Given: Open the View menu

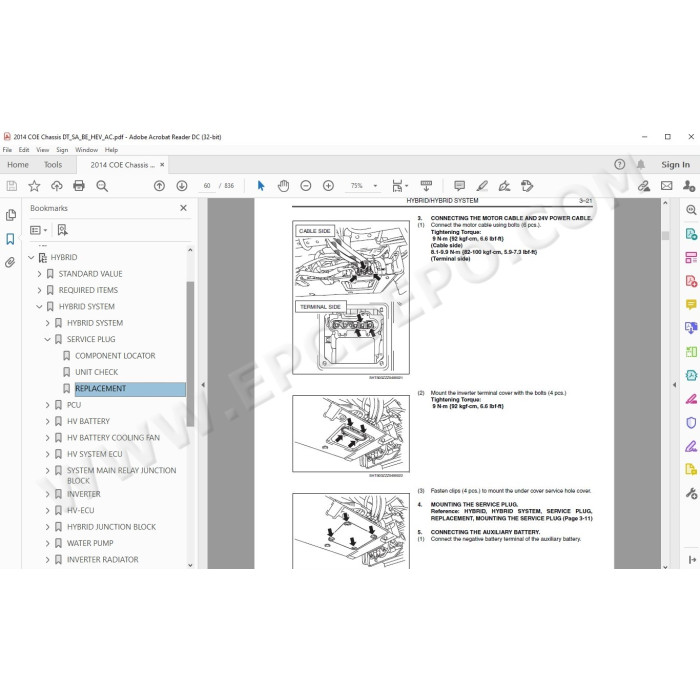Looking at the screenshot, I should pyautogui.click(x=43, y=150).
